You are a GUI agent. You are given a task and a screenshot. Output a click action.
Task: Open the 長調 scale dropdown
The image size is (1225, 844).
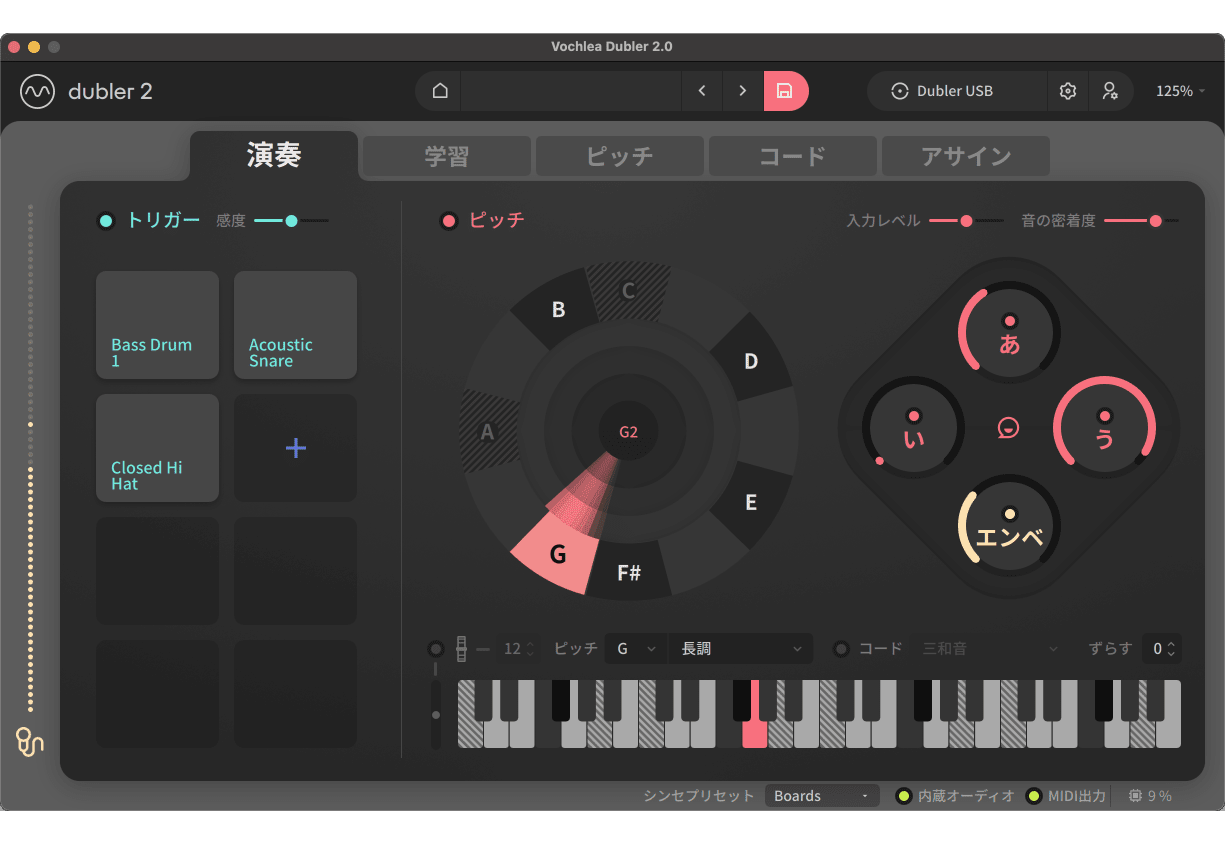[741, 649]
